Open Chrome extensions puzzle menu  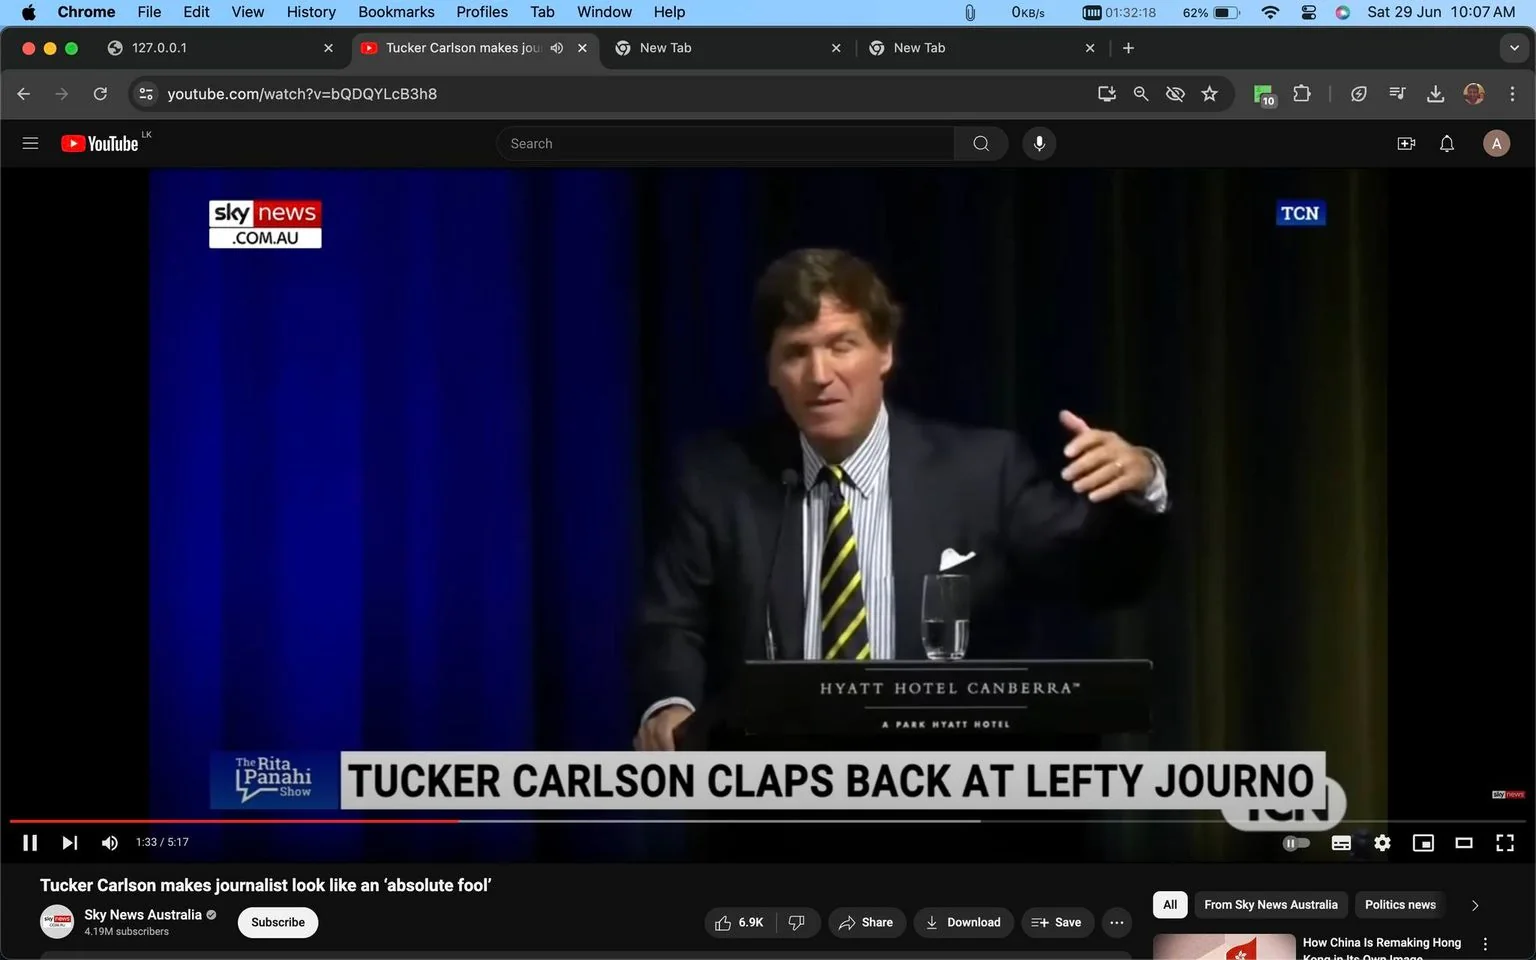tap(1301, 93)
